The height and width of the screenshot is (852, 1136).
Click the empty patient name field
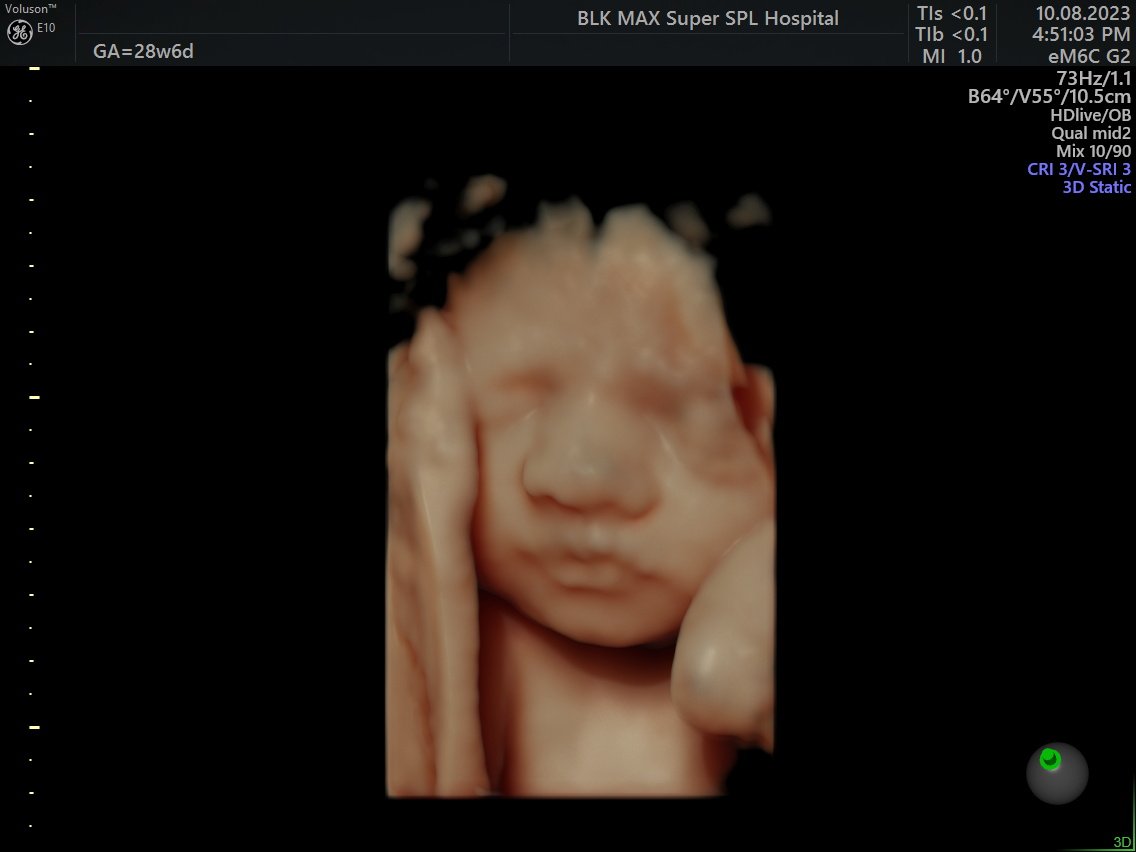pyautogui.click(x=290, y=19)
